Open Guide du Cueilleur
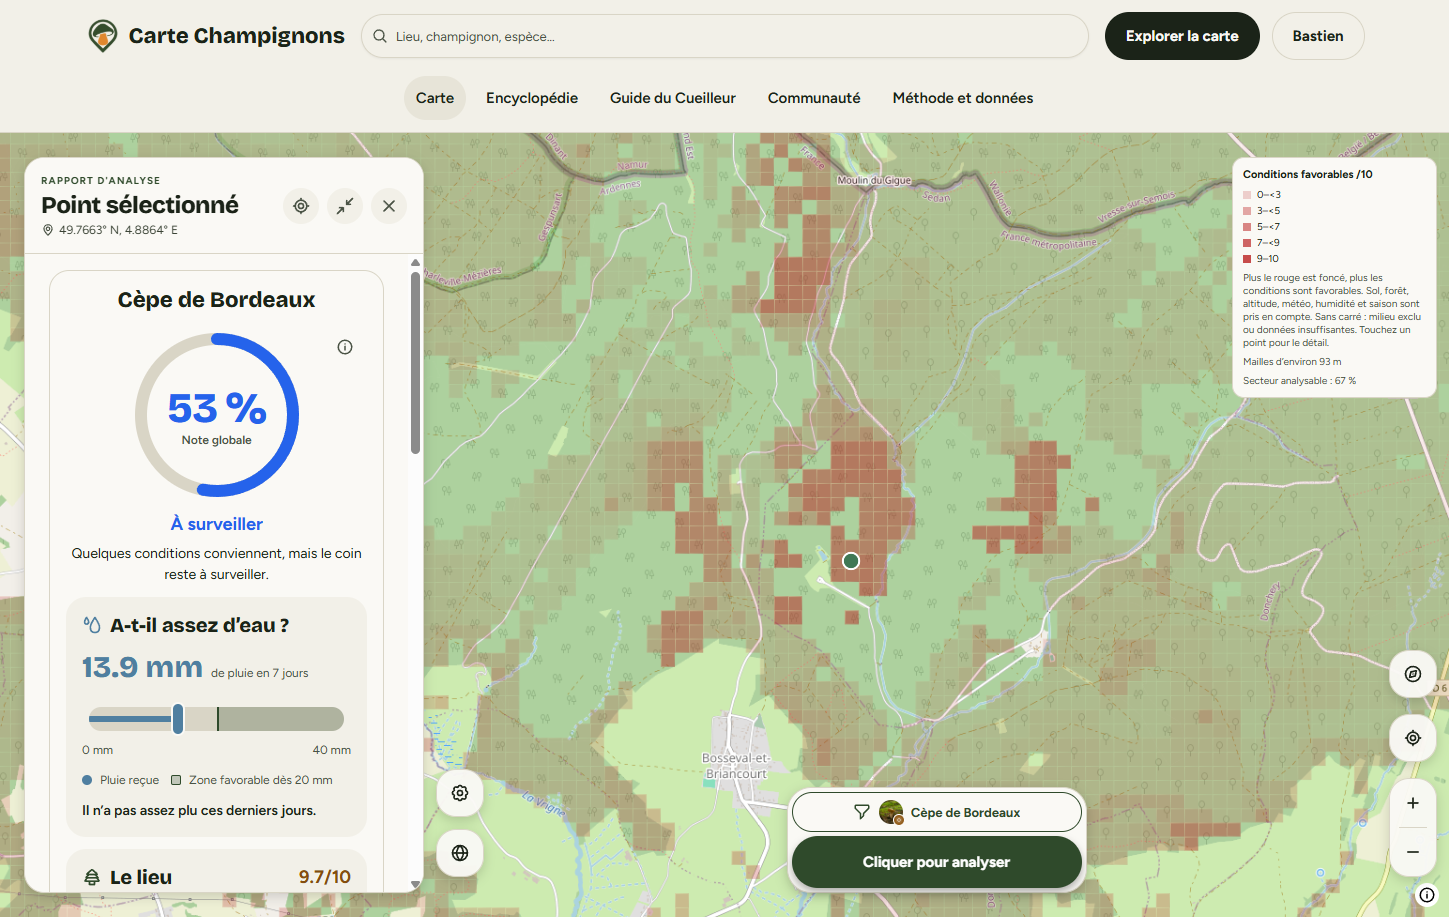The height and width of the screenshot is (917, 1449). point(673,98)
